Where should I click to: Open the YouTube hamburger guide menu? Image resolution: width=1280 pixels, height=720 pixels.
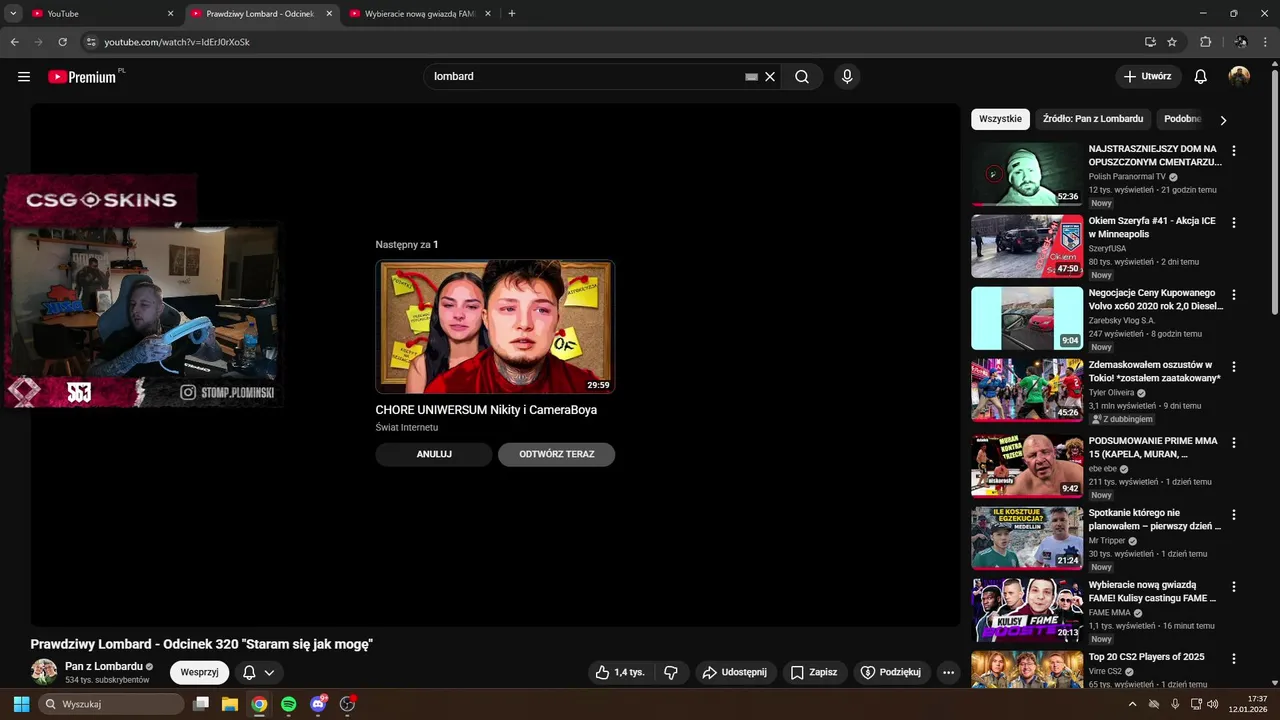point(24,77)
